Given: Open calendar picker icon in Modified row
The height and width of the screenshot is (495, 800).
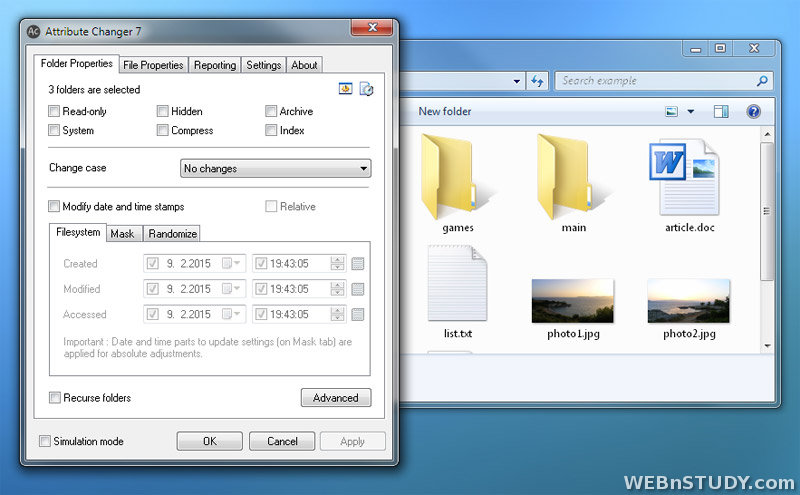Looking at the screenshot, I should click(x=358, y=289).
